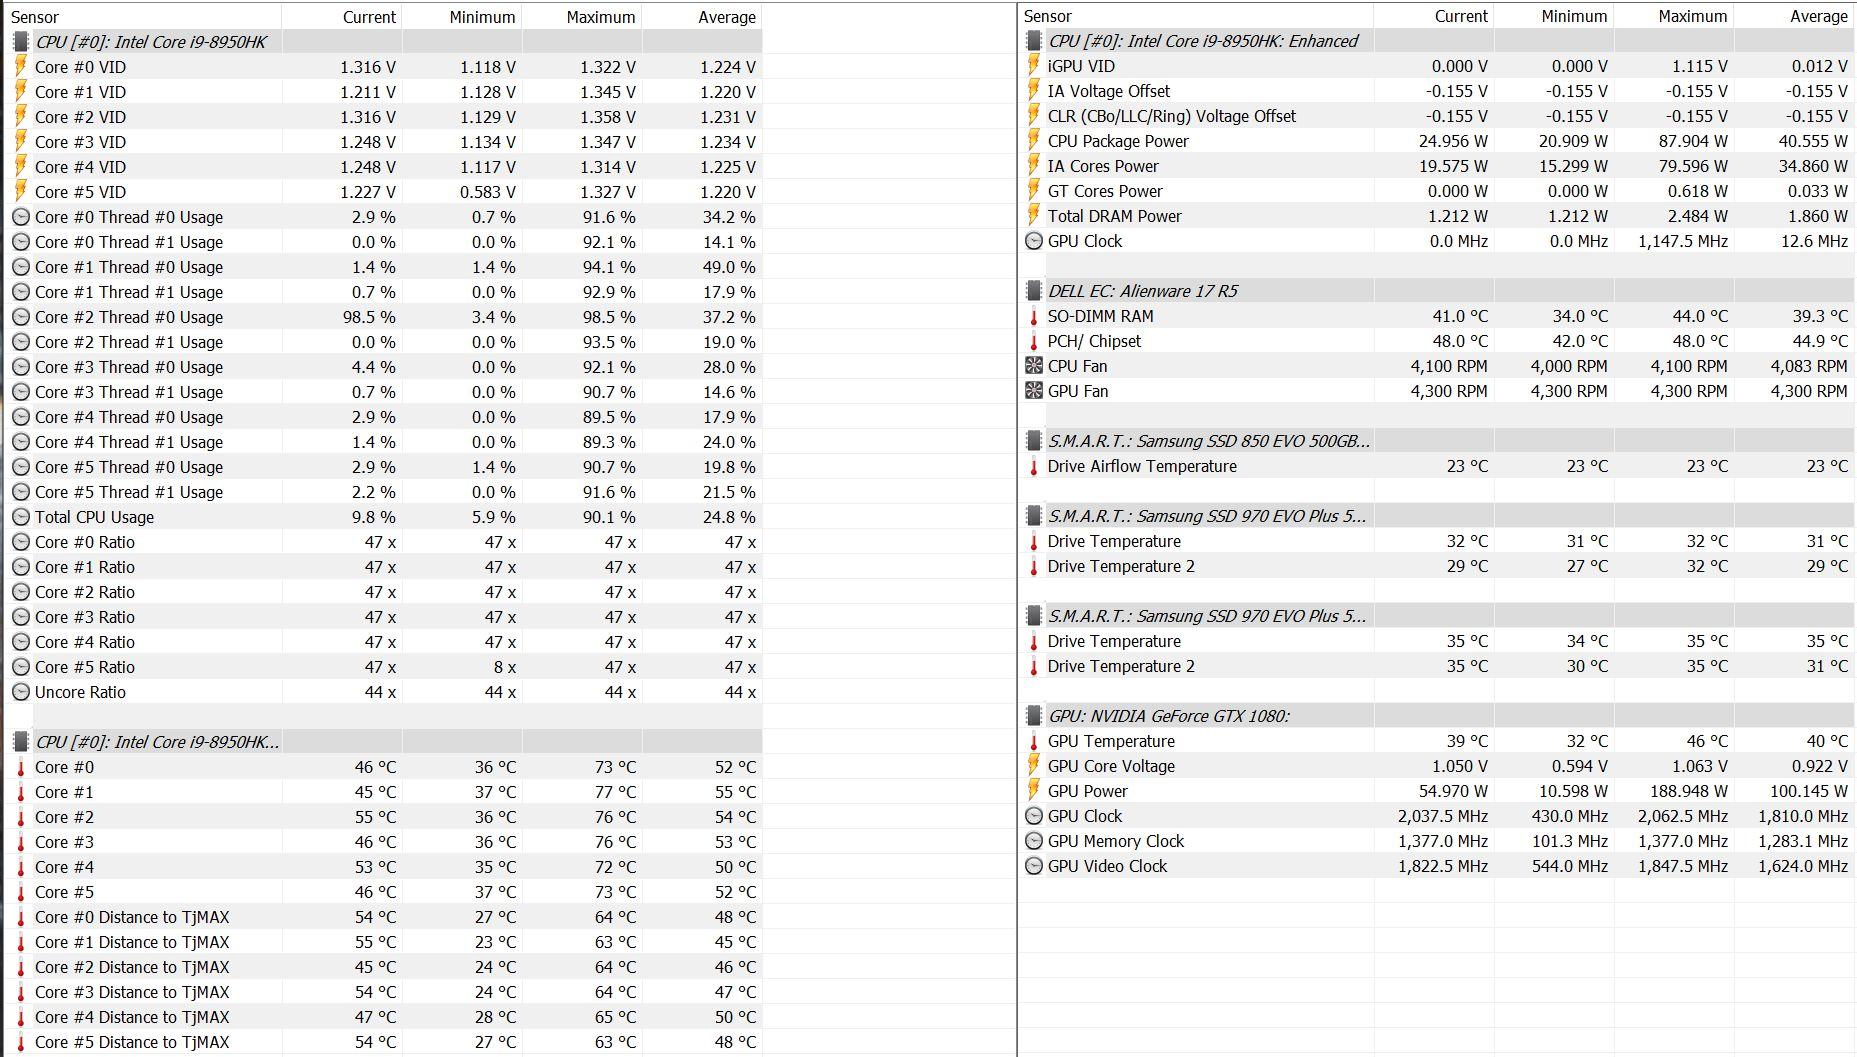Select the S.M.A.R.T.: Samsung SSD 850 EVO header
This screenshot has height=1057, width=1857.
(x=1438, y=441)
